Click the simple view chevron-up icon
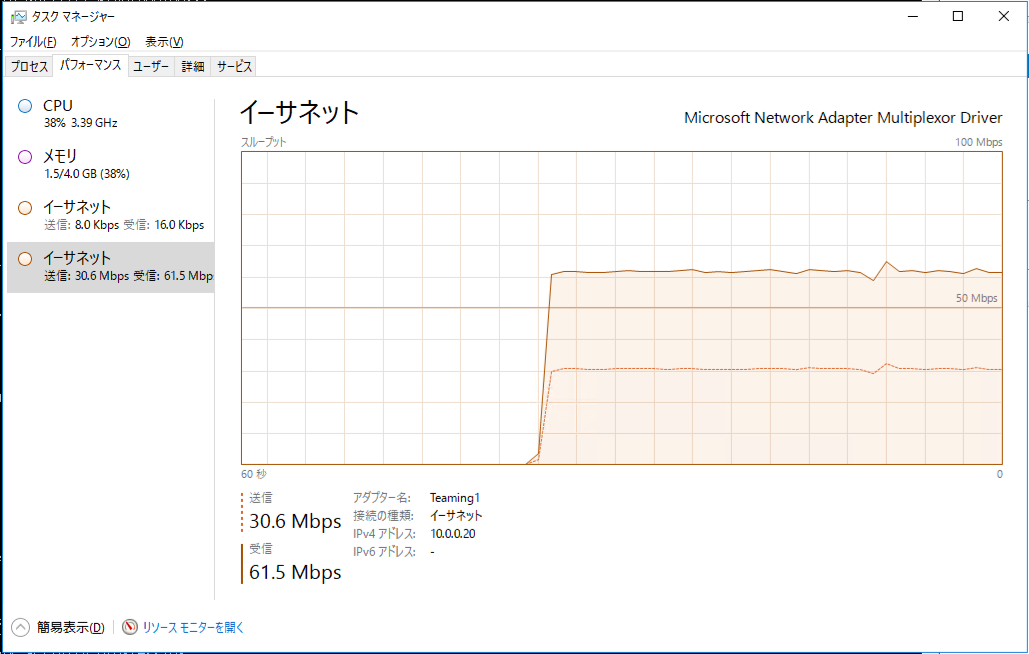 point(20,627)
